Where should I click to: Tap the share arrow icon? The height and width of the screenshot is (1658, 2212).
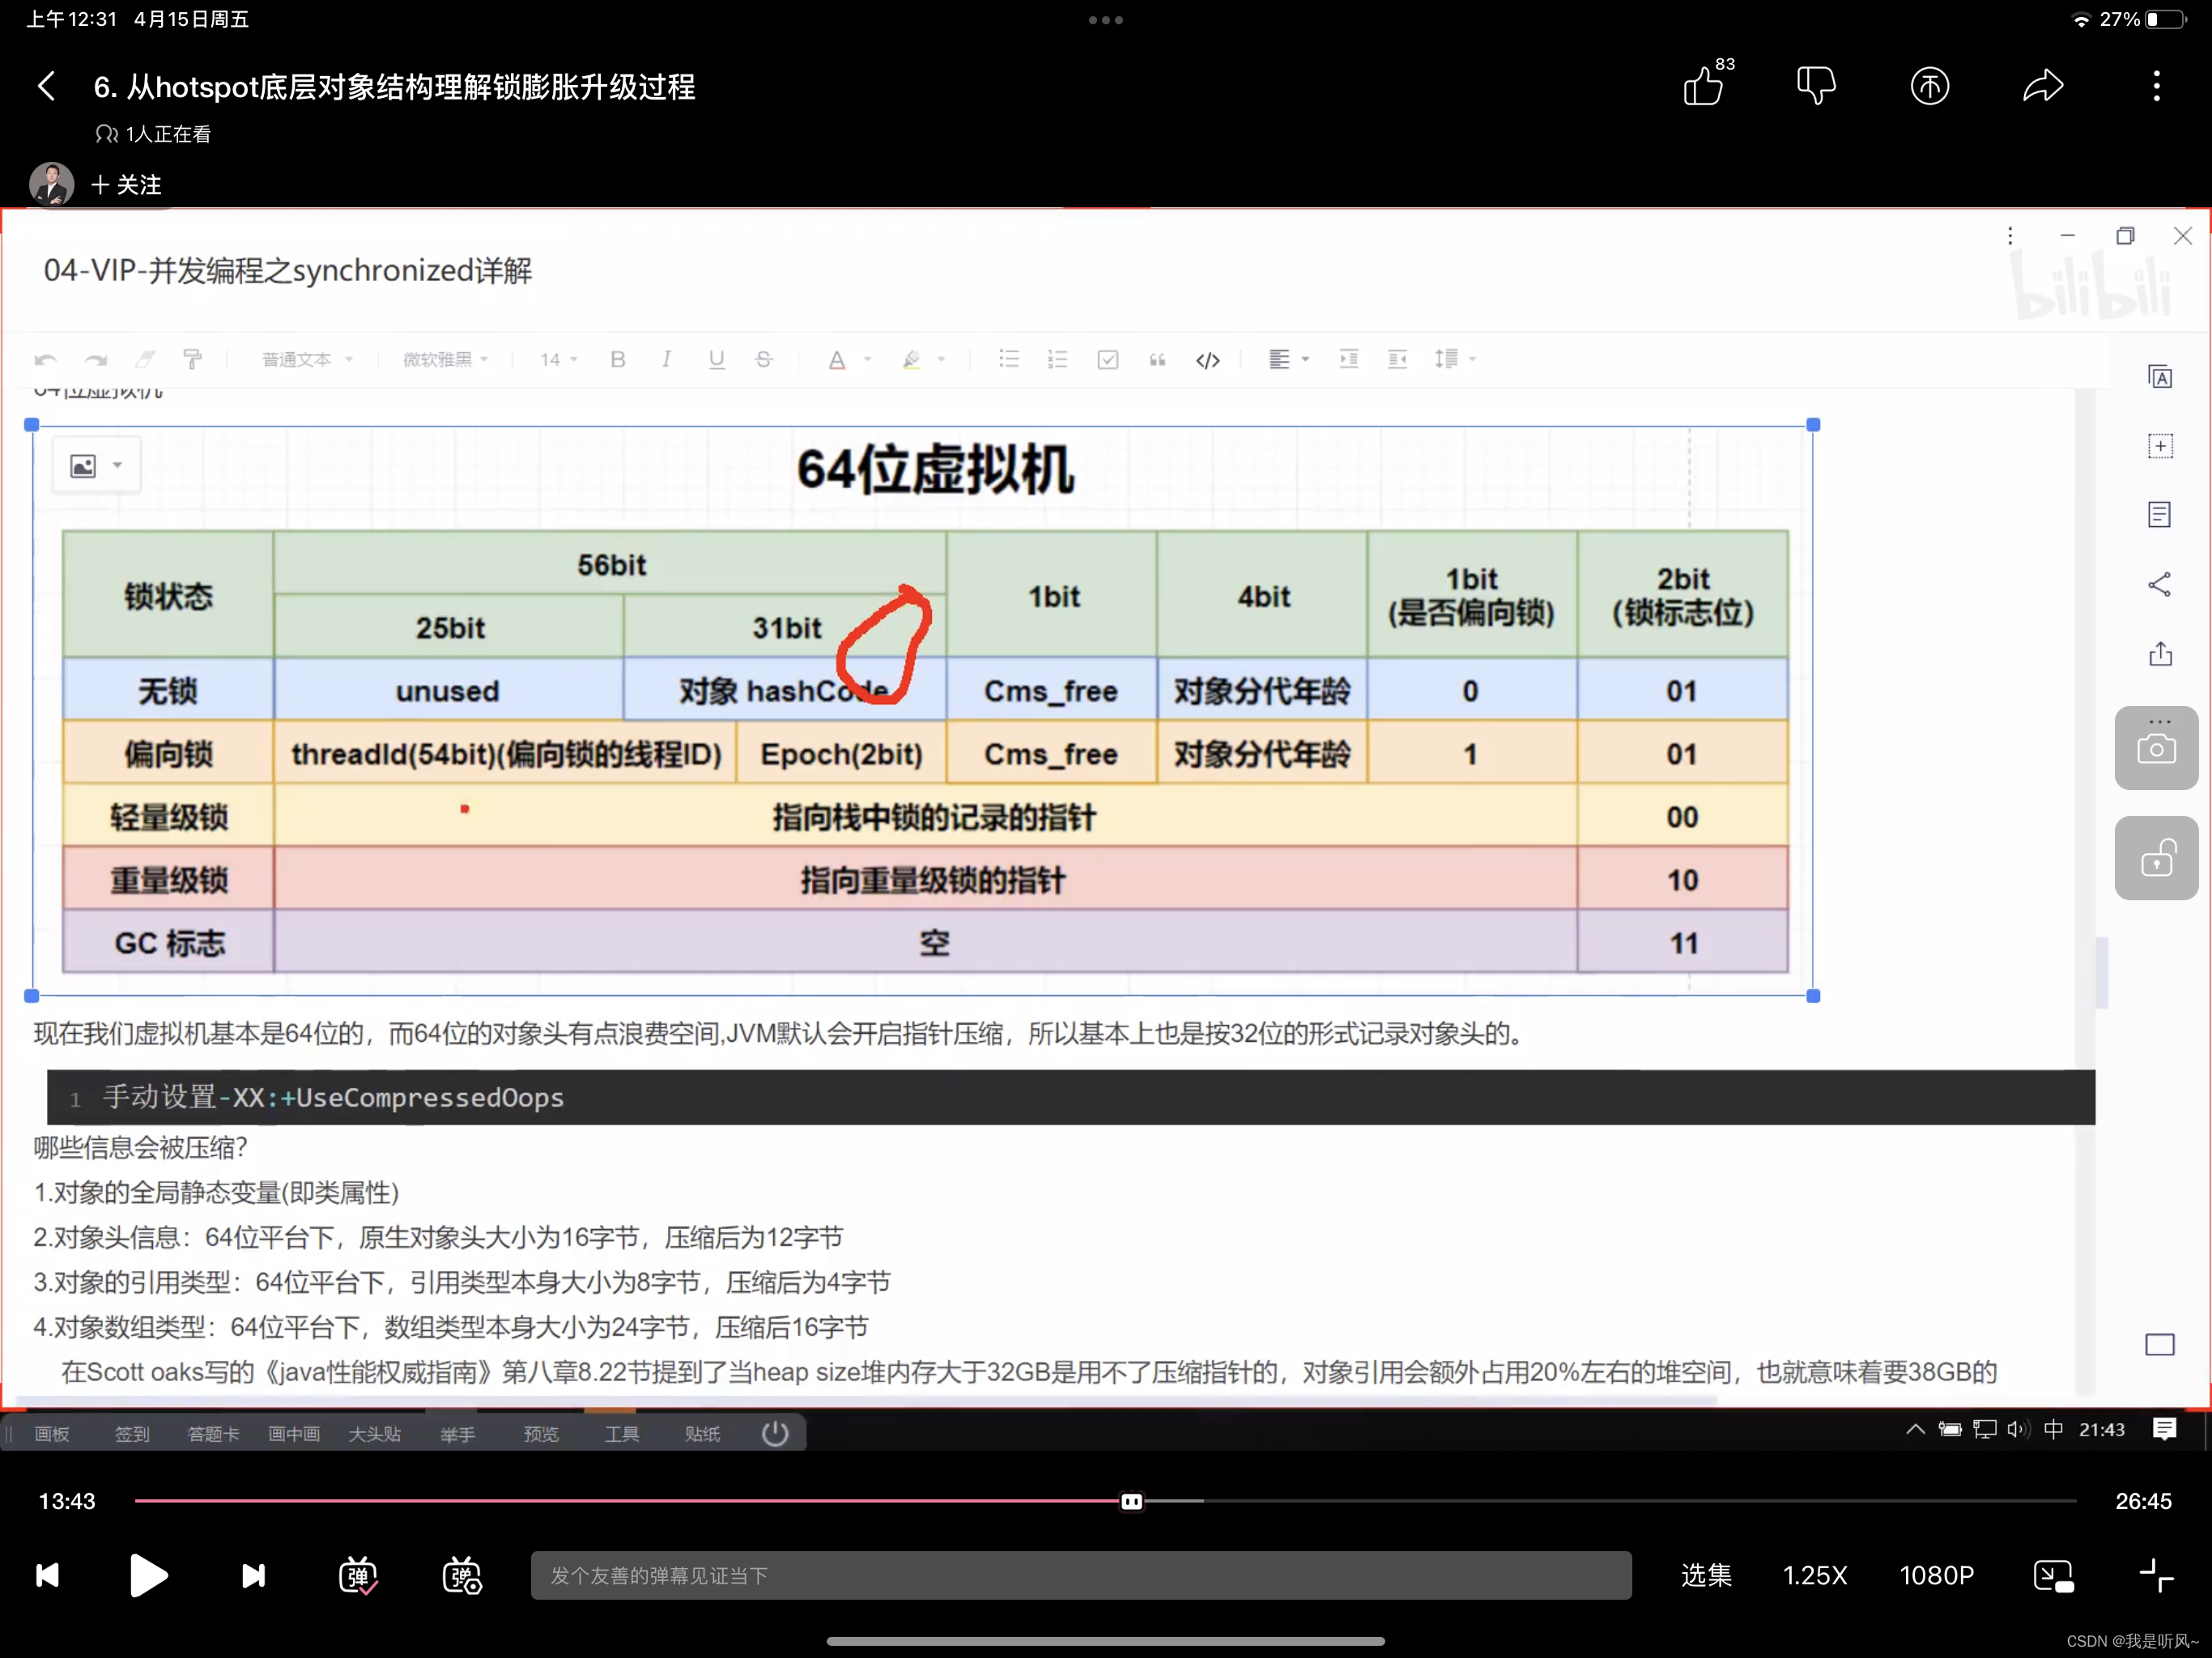[2042, 87]
